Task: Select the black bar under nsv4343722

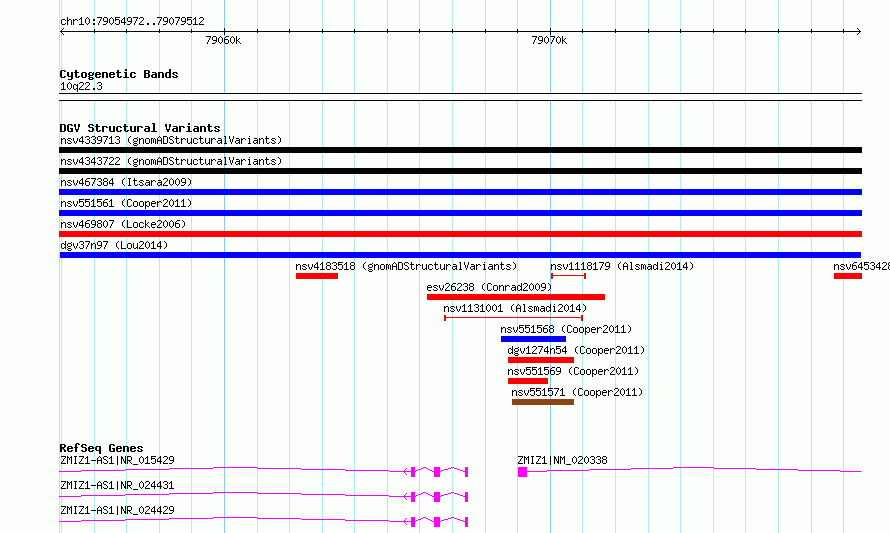Action: [460, 171]
